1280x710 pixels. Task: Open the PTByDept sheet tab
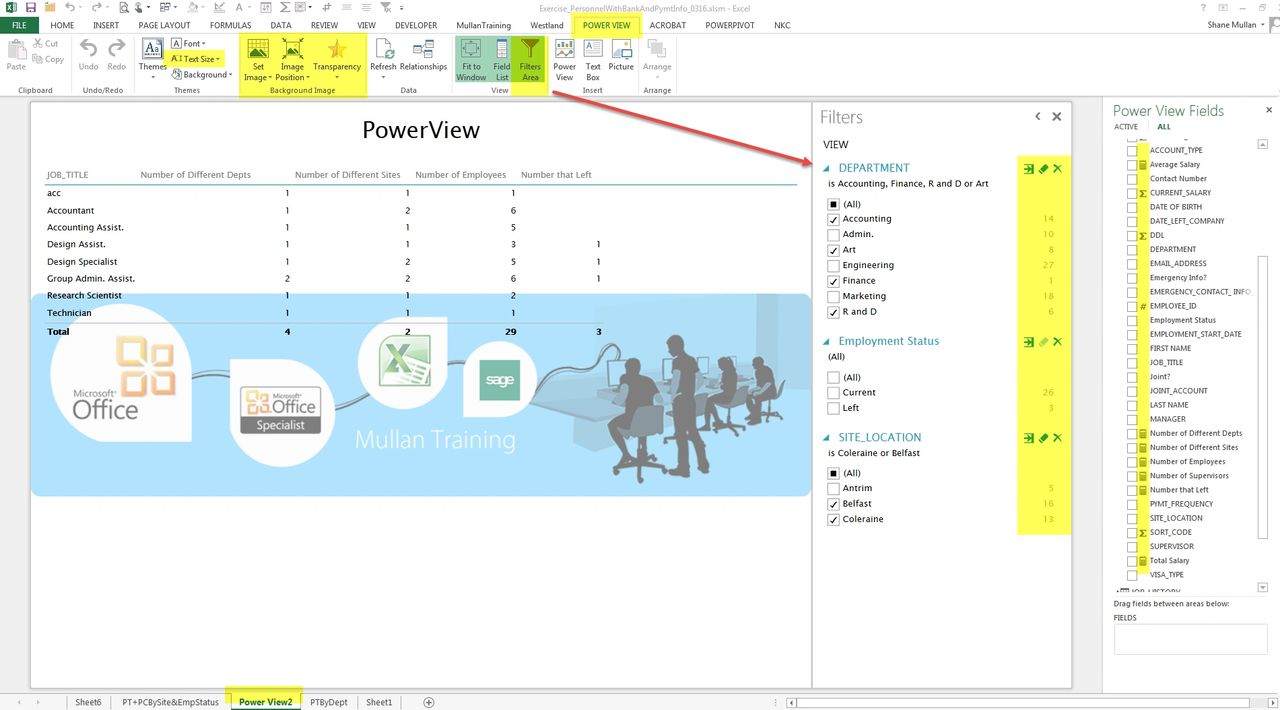329,702
